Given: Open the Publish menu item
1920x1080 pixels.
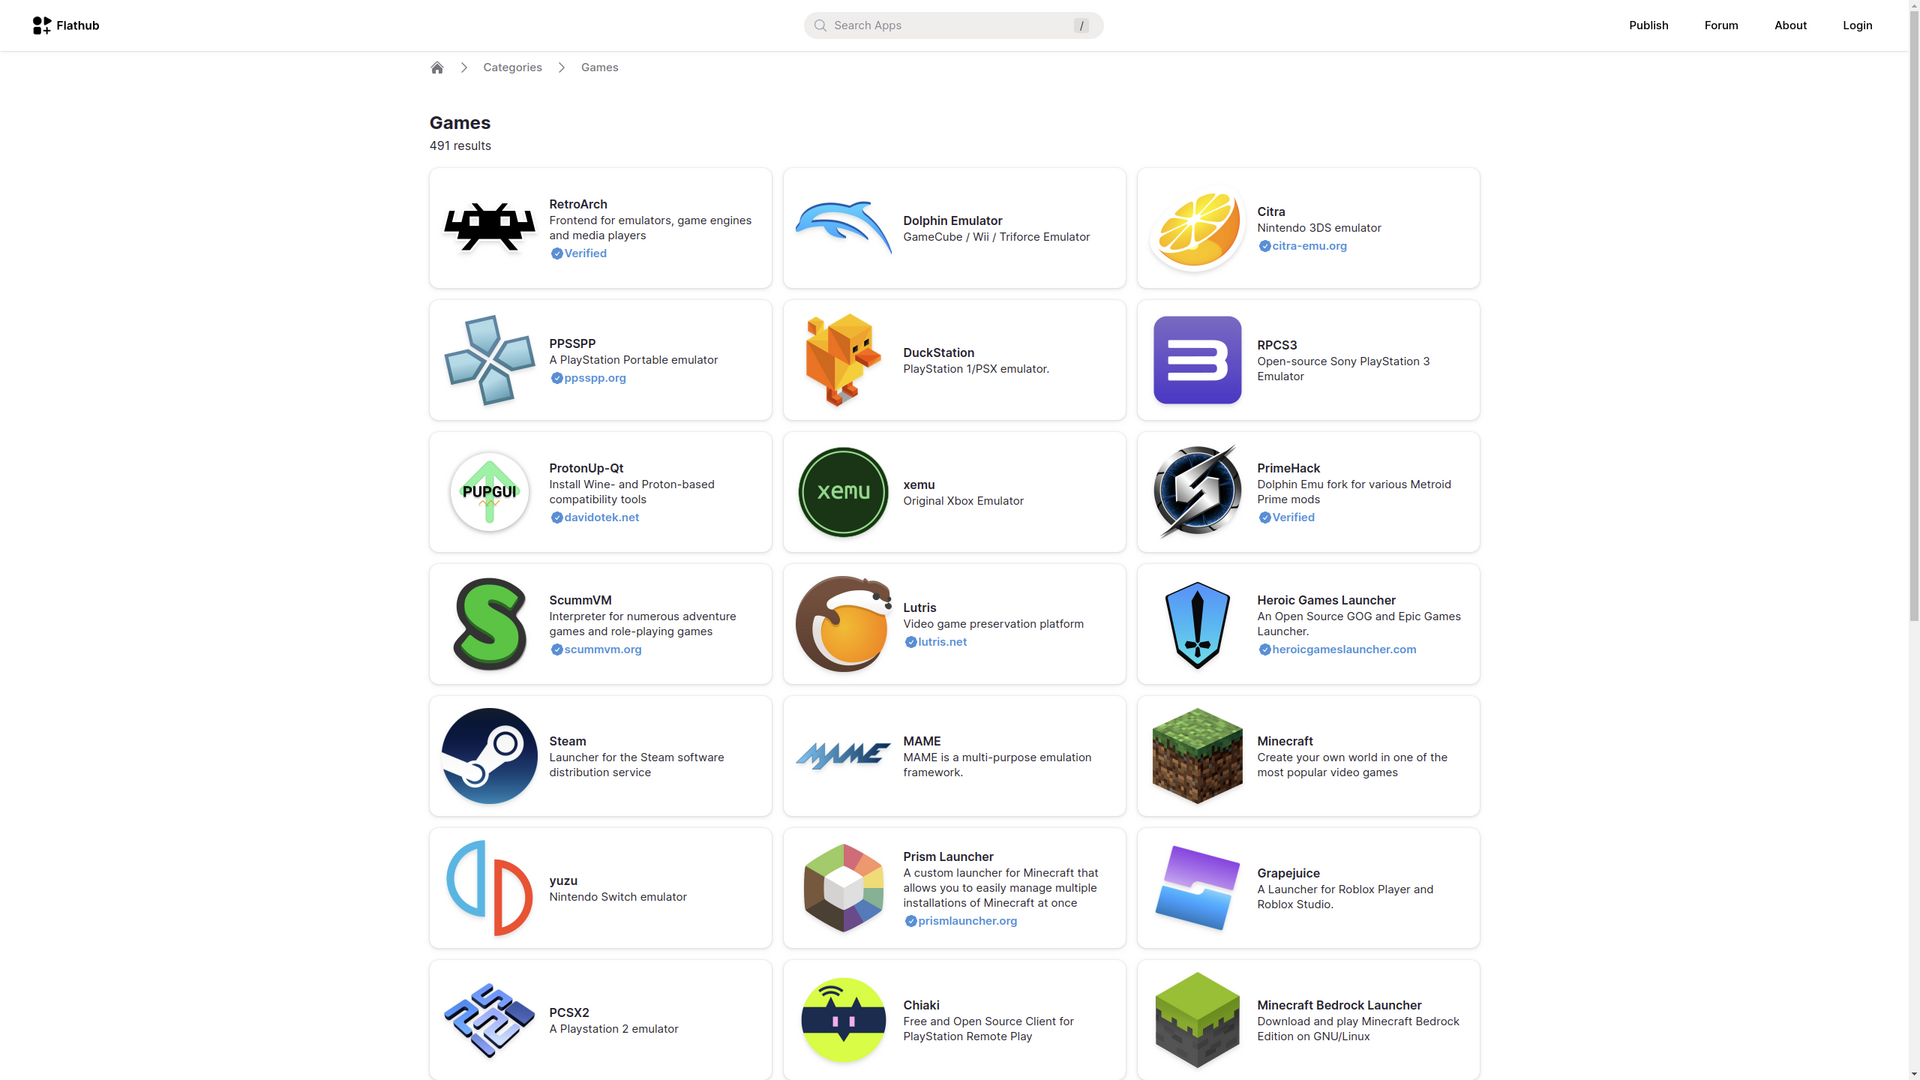Looking at the screenshot, I should coord(1648,25).
